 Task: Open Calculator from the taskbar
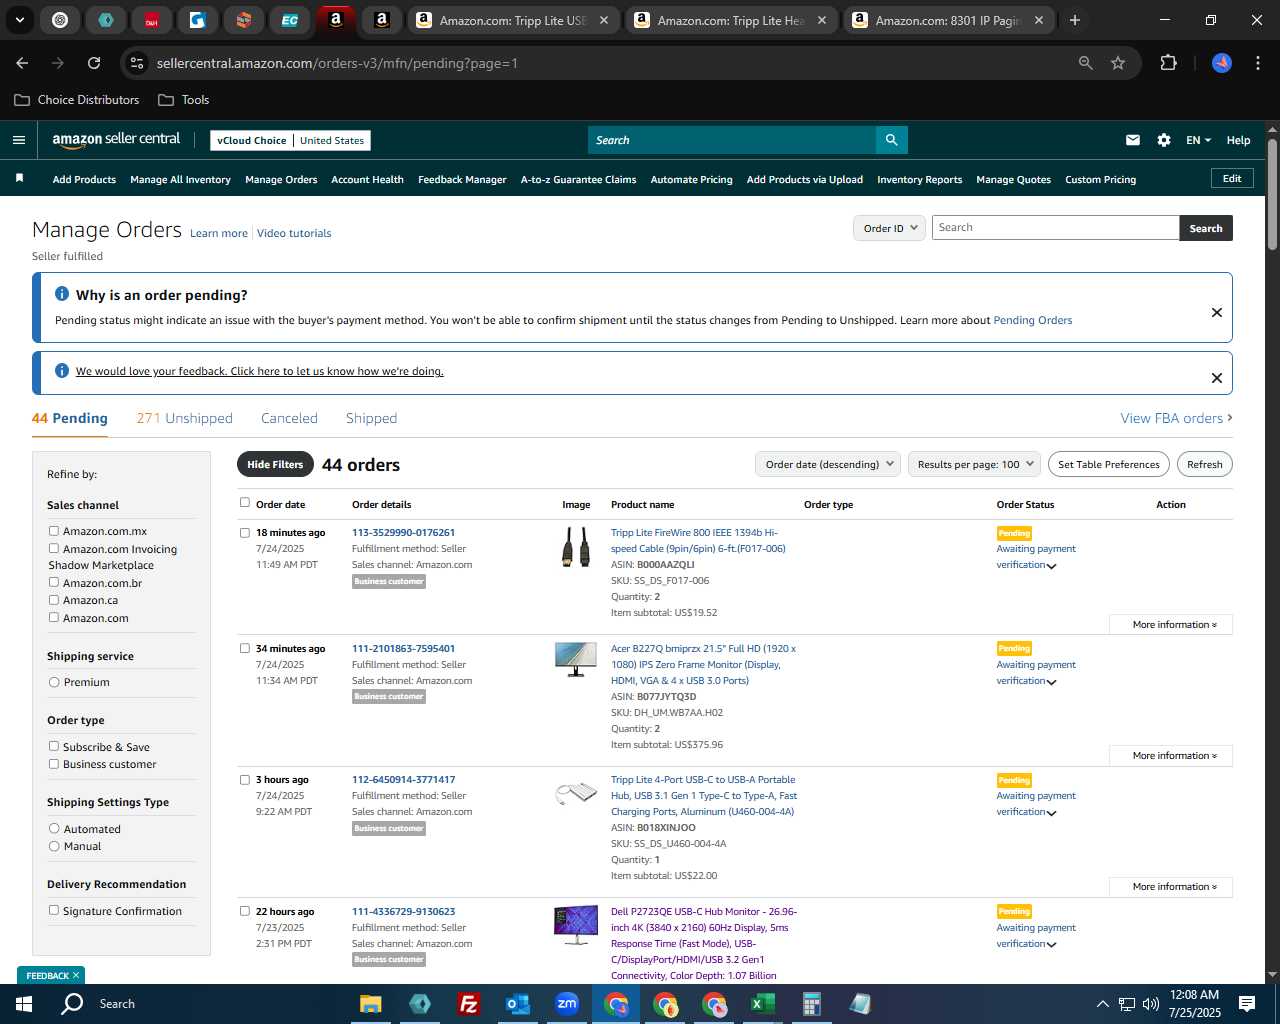coord(812,1004)
